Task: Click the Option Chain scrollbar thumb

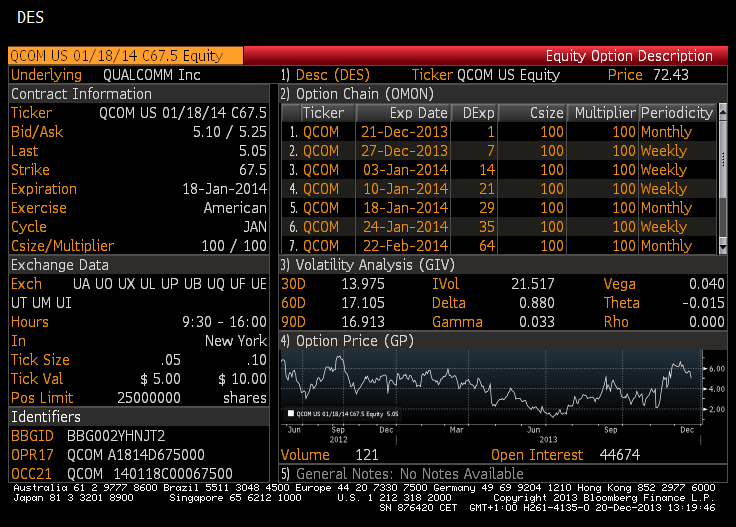Action: pos(722,159)
